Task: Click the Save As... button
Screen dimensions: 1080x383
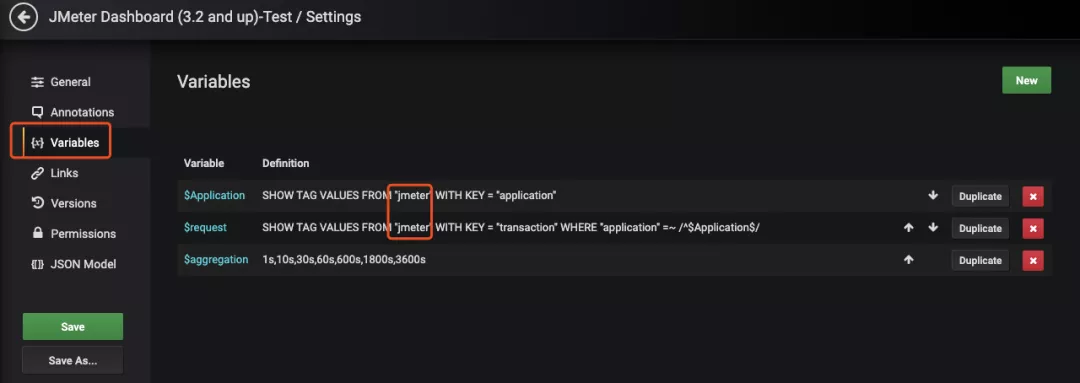Action: (x=72, y=360)
